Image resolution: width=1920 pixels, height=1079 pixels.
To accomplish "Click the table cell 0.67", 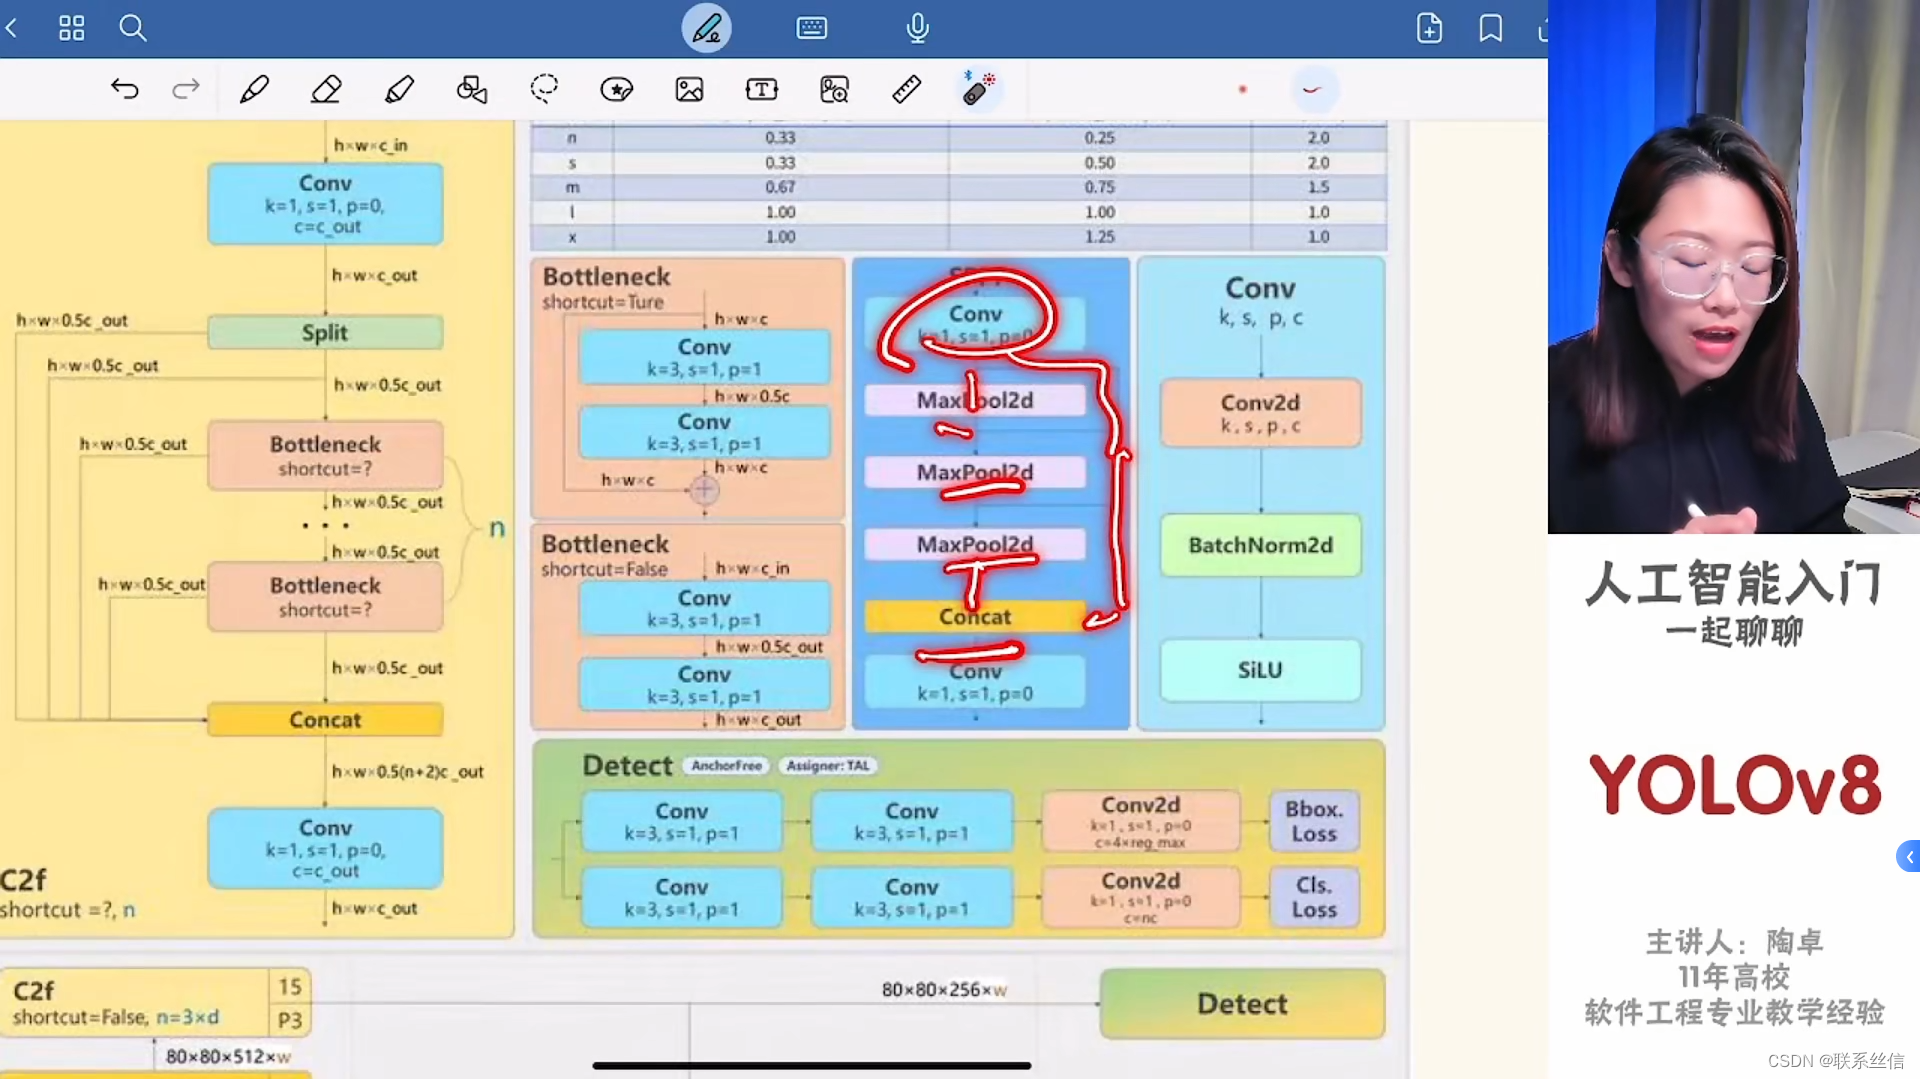I will [780, 187].
